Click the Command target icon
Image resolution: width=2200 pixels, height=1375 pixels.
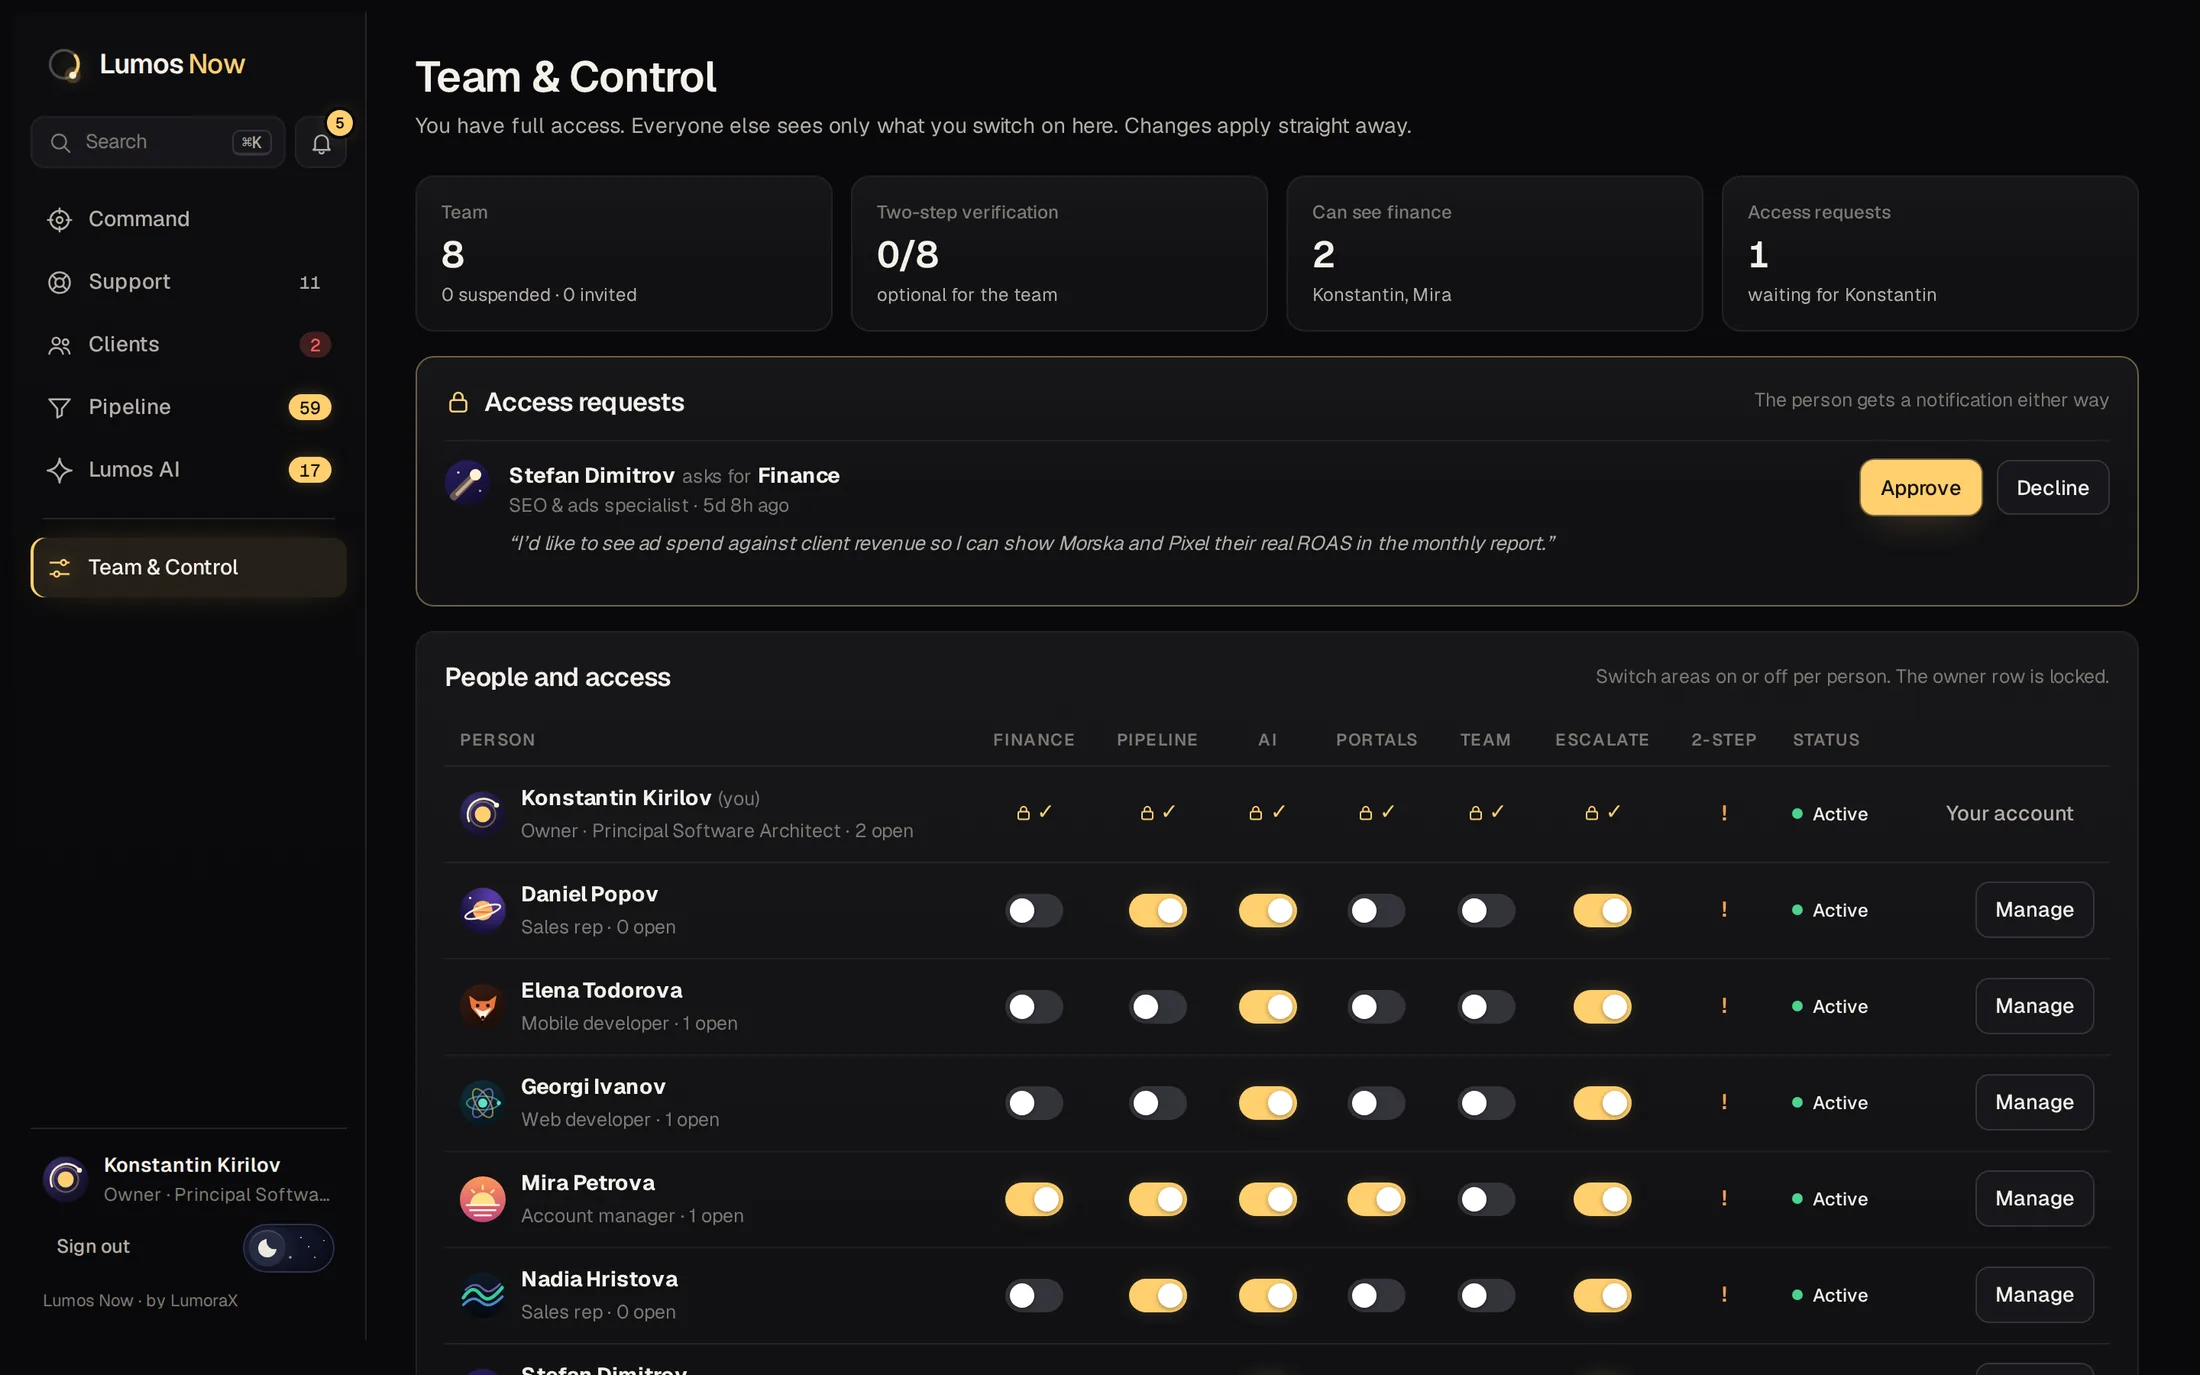pos(59,219)
